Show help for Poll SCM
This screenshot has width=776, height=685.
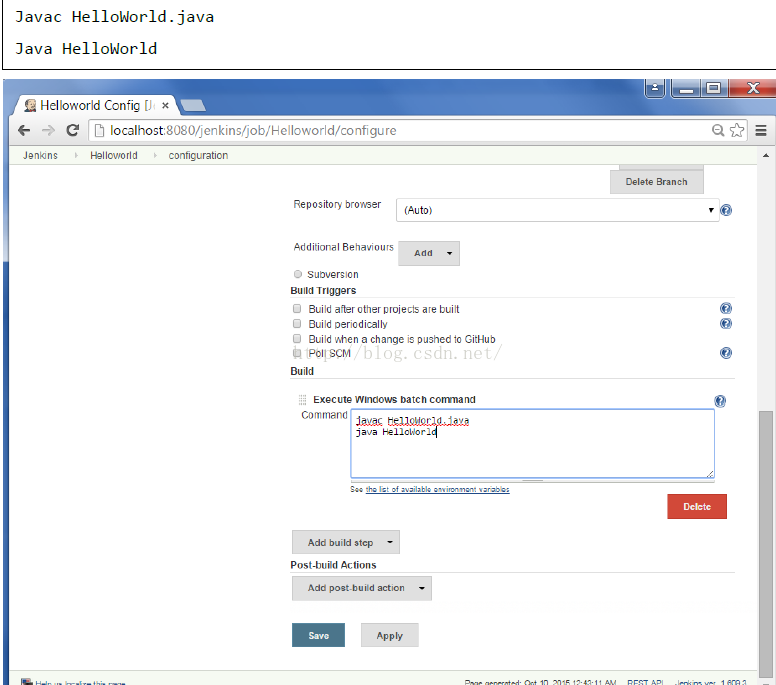726,353
